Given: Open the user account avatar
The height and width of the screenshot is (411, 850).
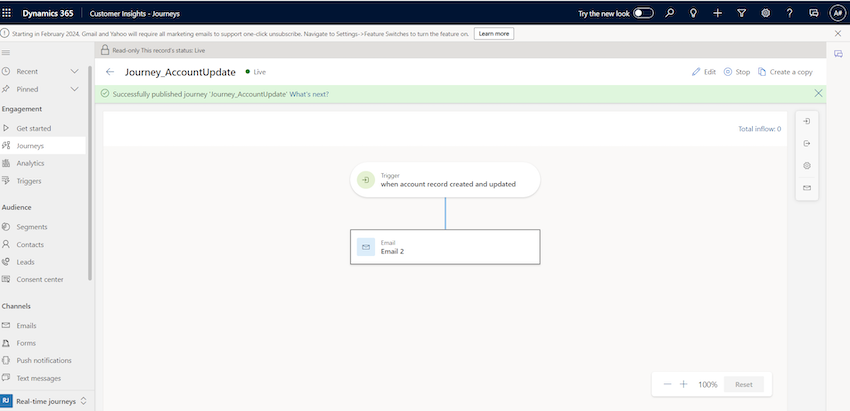Looking at the screenshot, I should 838,13.
